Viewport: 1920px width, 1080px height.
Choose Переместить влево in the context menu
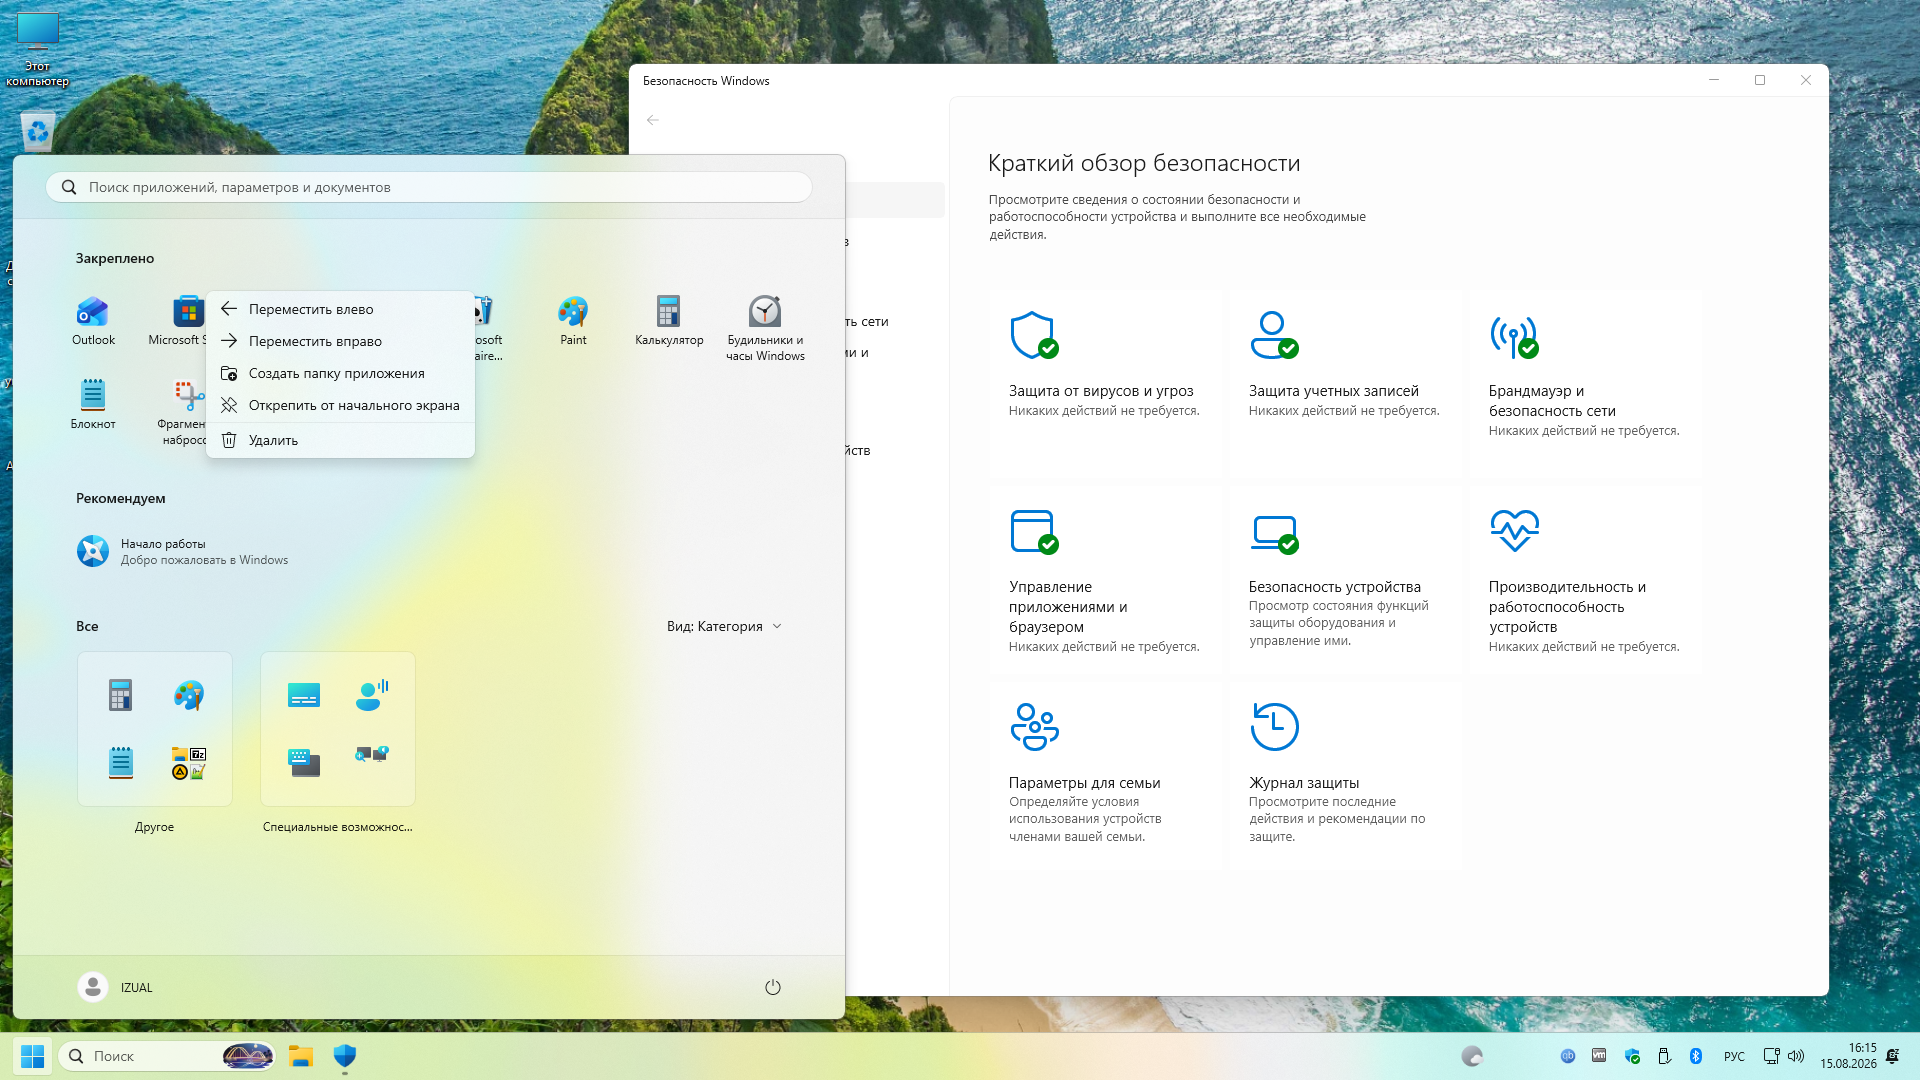pyautogui.click(x=340, y=309)
